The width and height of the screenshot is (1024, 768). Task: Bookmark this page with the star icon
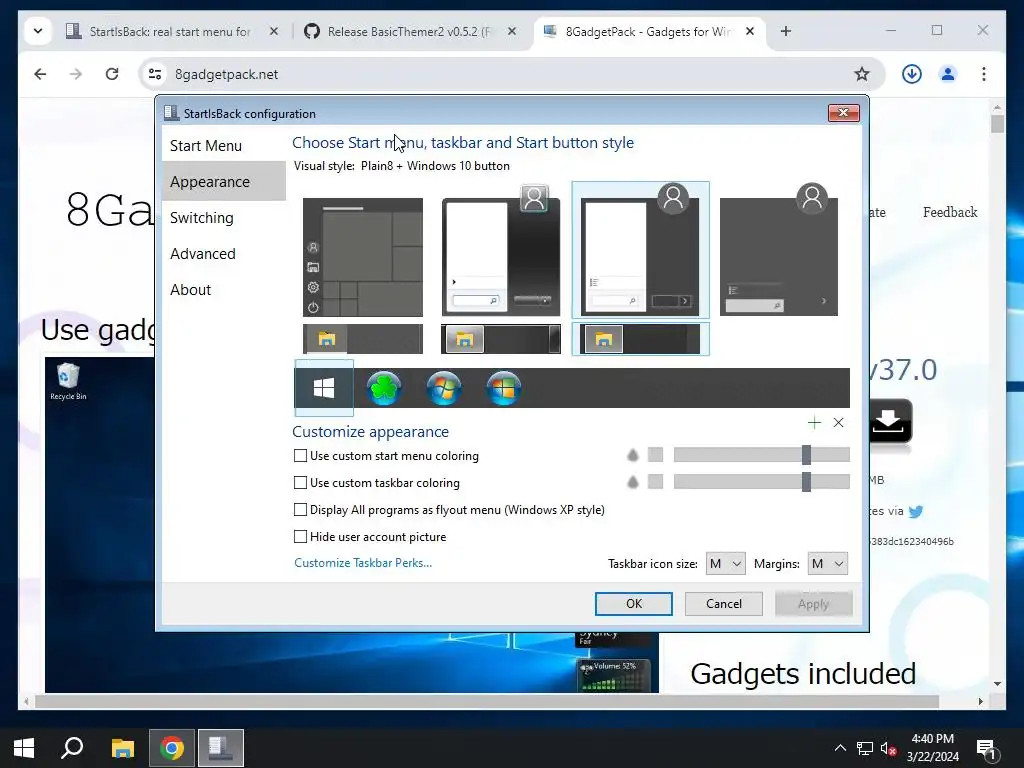pos(862,74)
